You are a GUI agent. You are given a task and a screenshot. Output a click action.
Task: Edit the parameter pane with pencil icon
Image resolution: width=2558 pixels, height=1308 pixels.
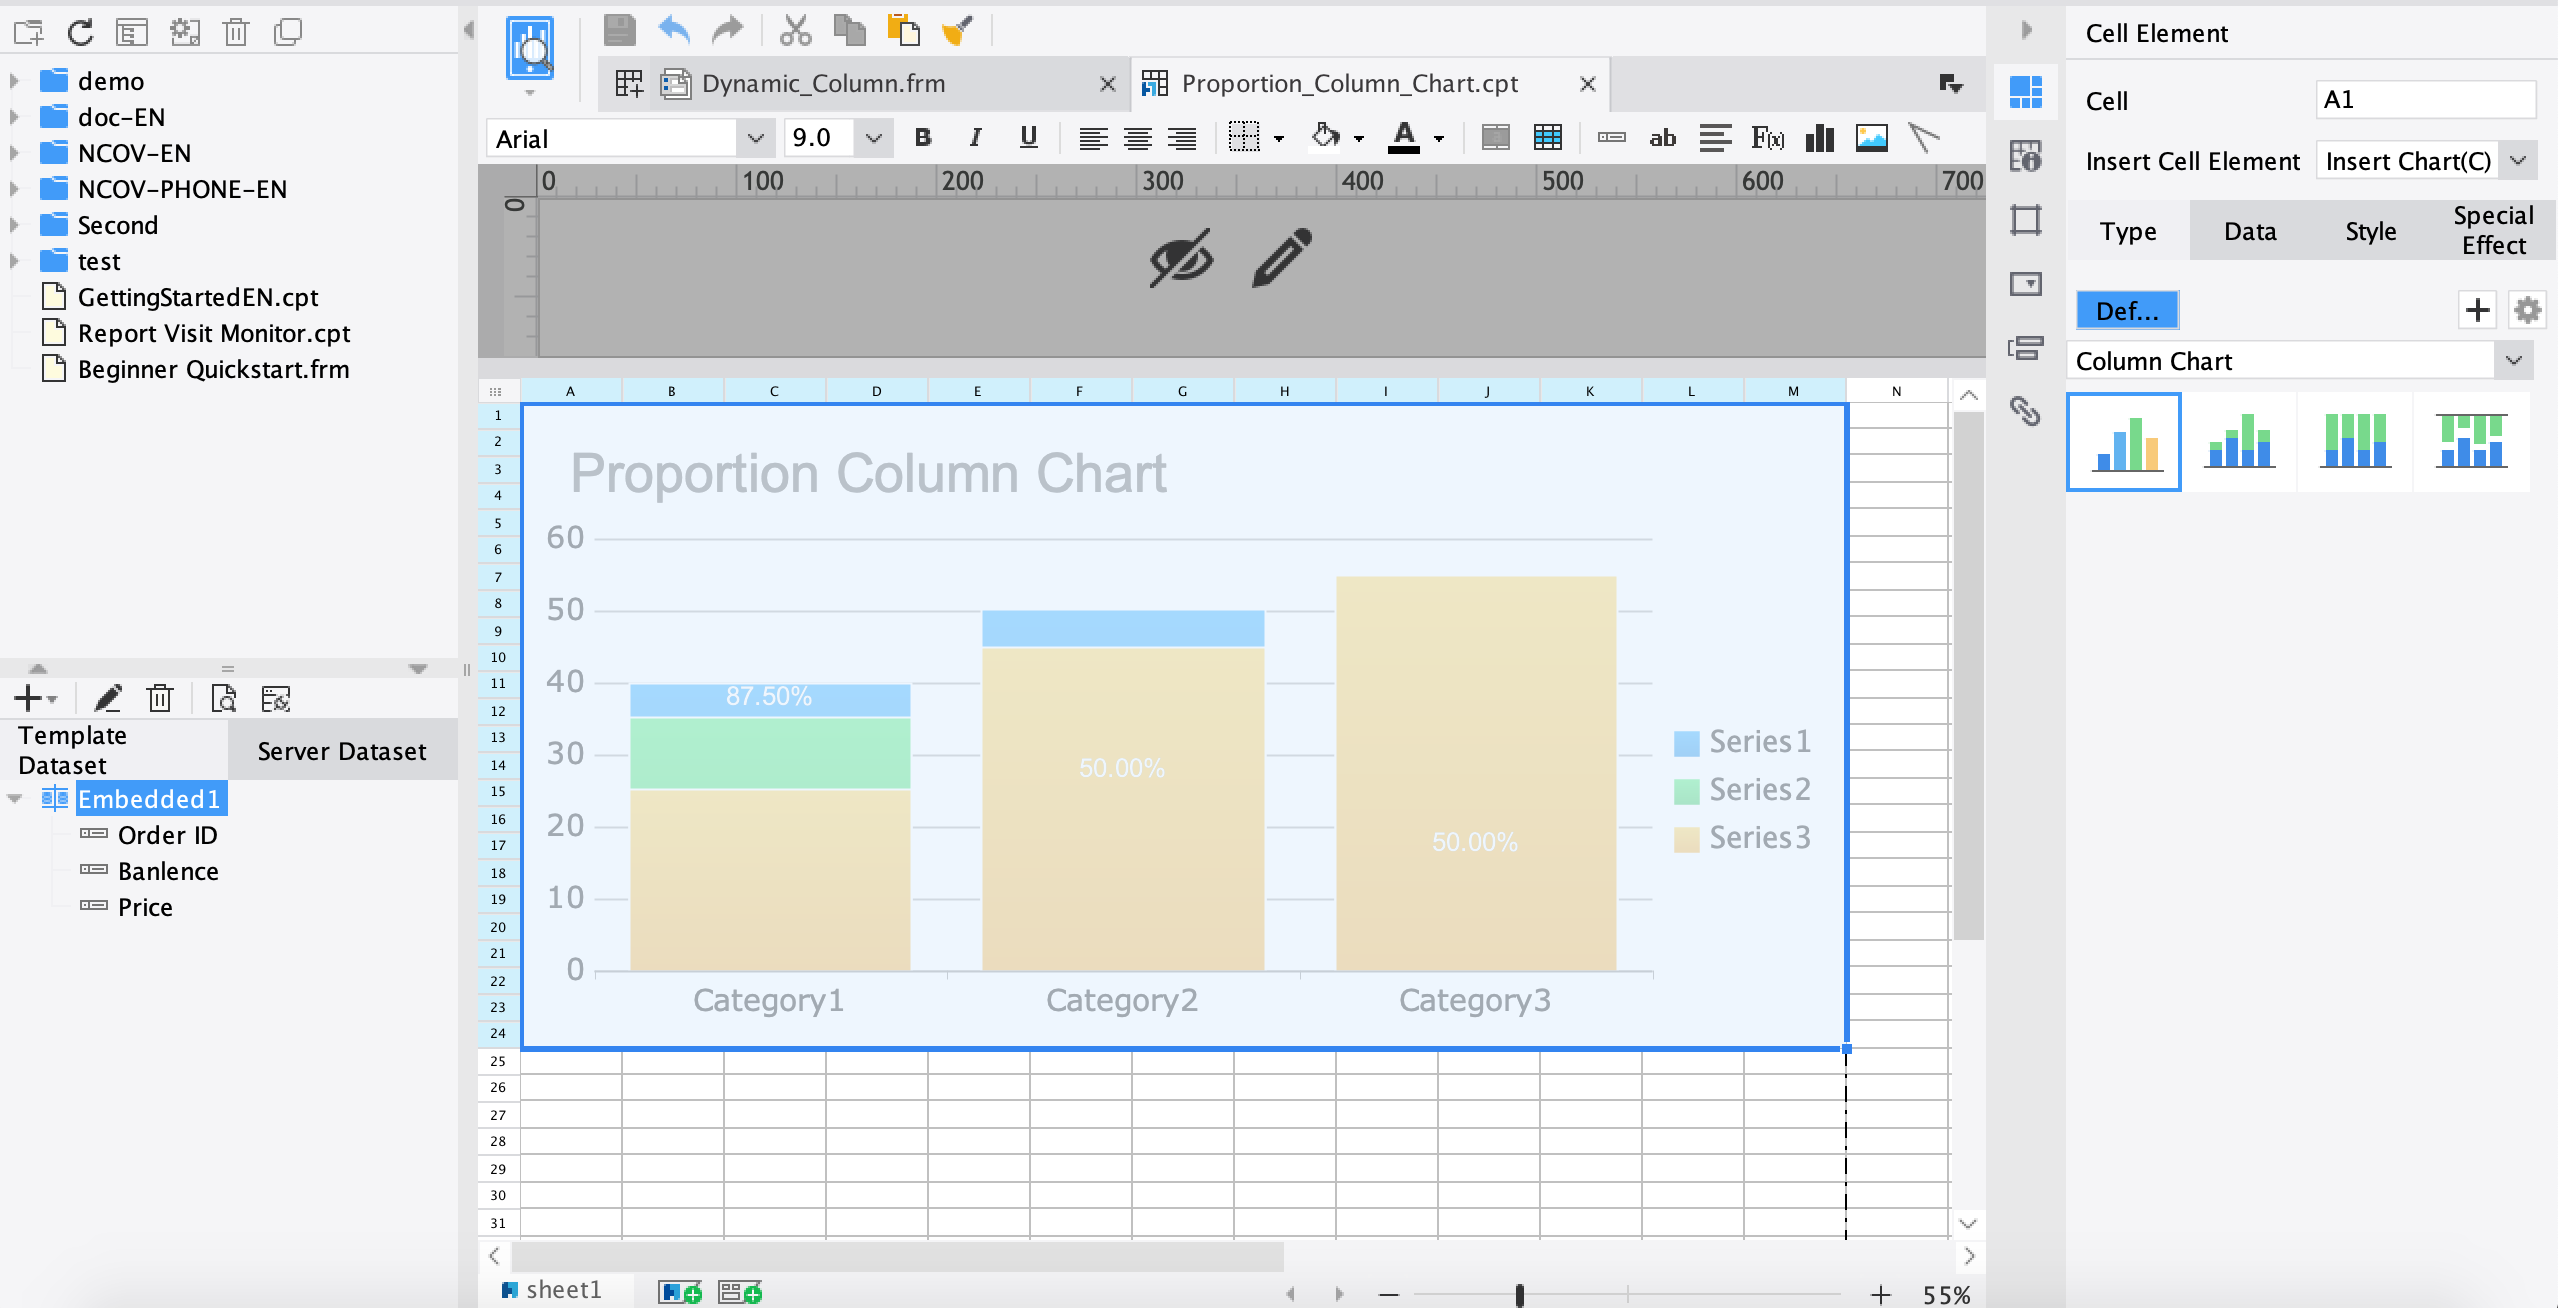pos(1280,258)
